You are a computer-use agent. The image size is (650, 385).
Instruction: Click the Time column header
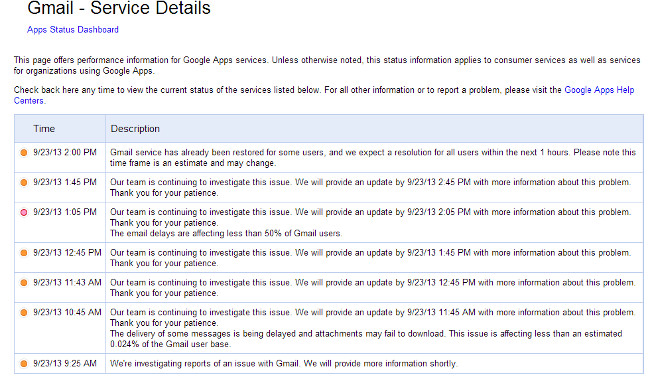coord(44,128)
